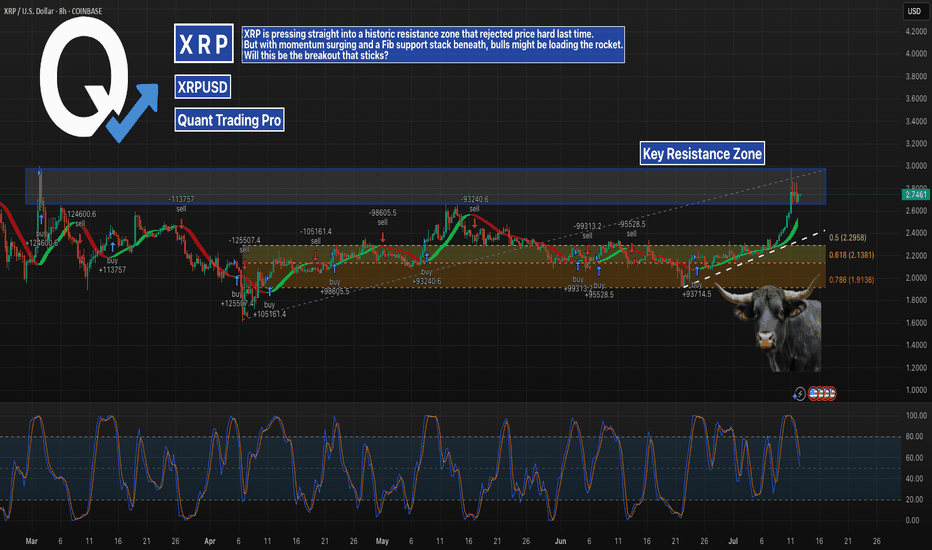Click the Apr date axis label
The height and width of the screenshot is (550, 932).
pyautogui.click(x=209, y=541)
